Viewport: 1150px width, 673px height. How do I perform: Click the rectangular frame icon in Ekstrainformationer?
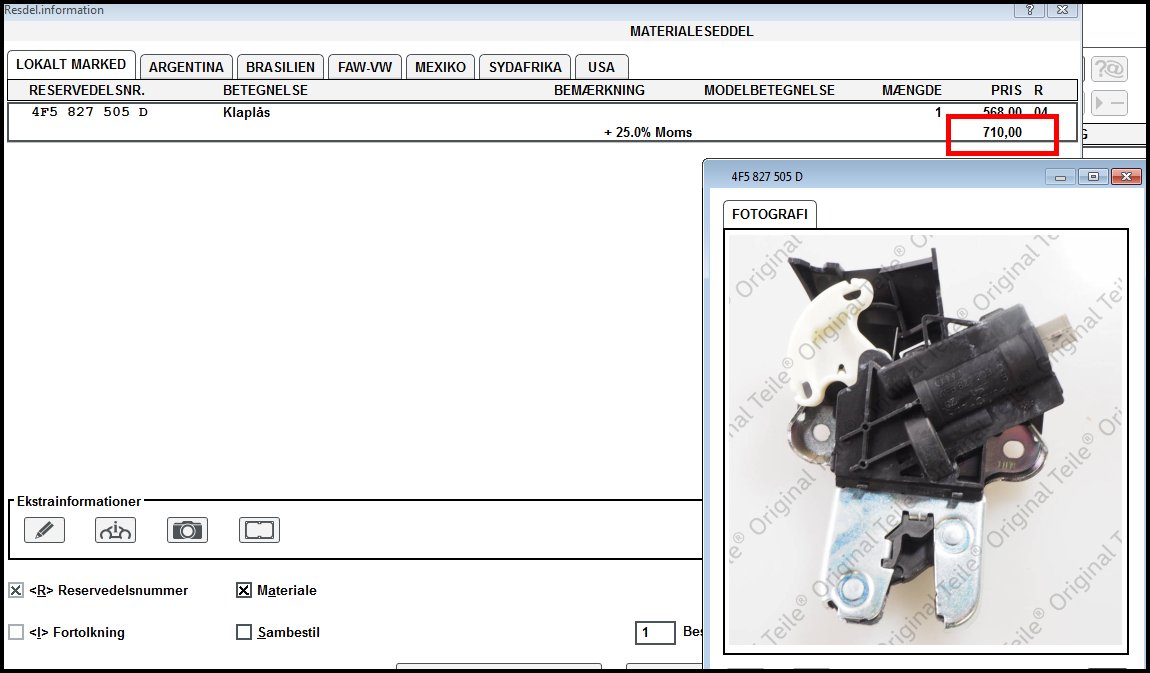tap(259, 530)
